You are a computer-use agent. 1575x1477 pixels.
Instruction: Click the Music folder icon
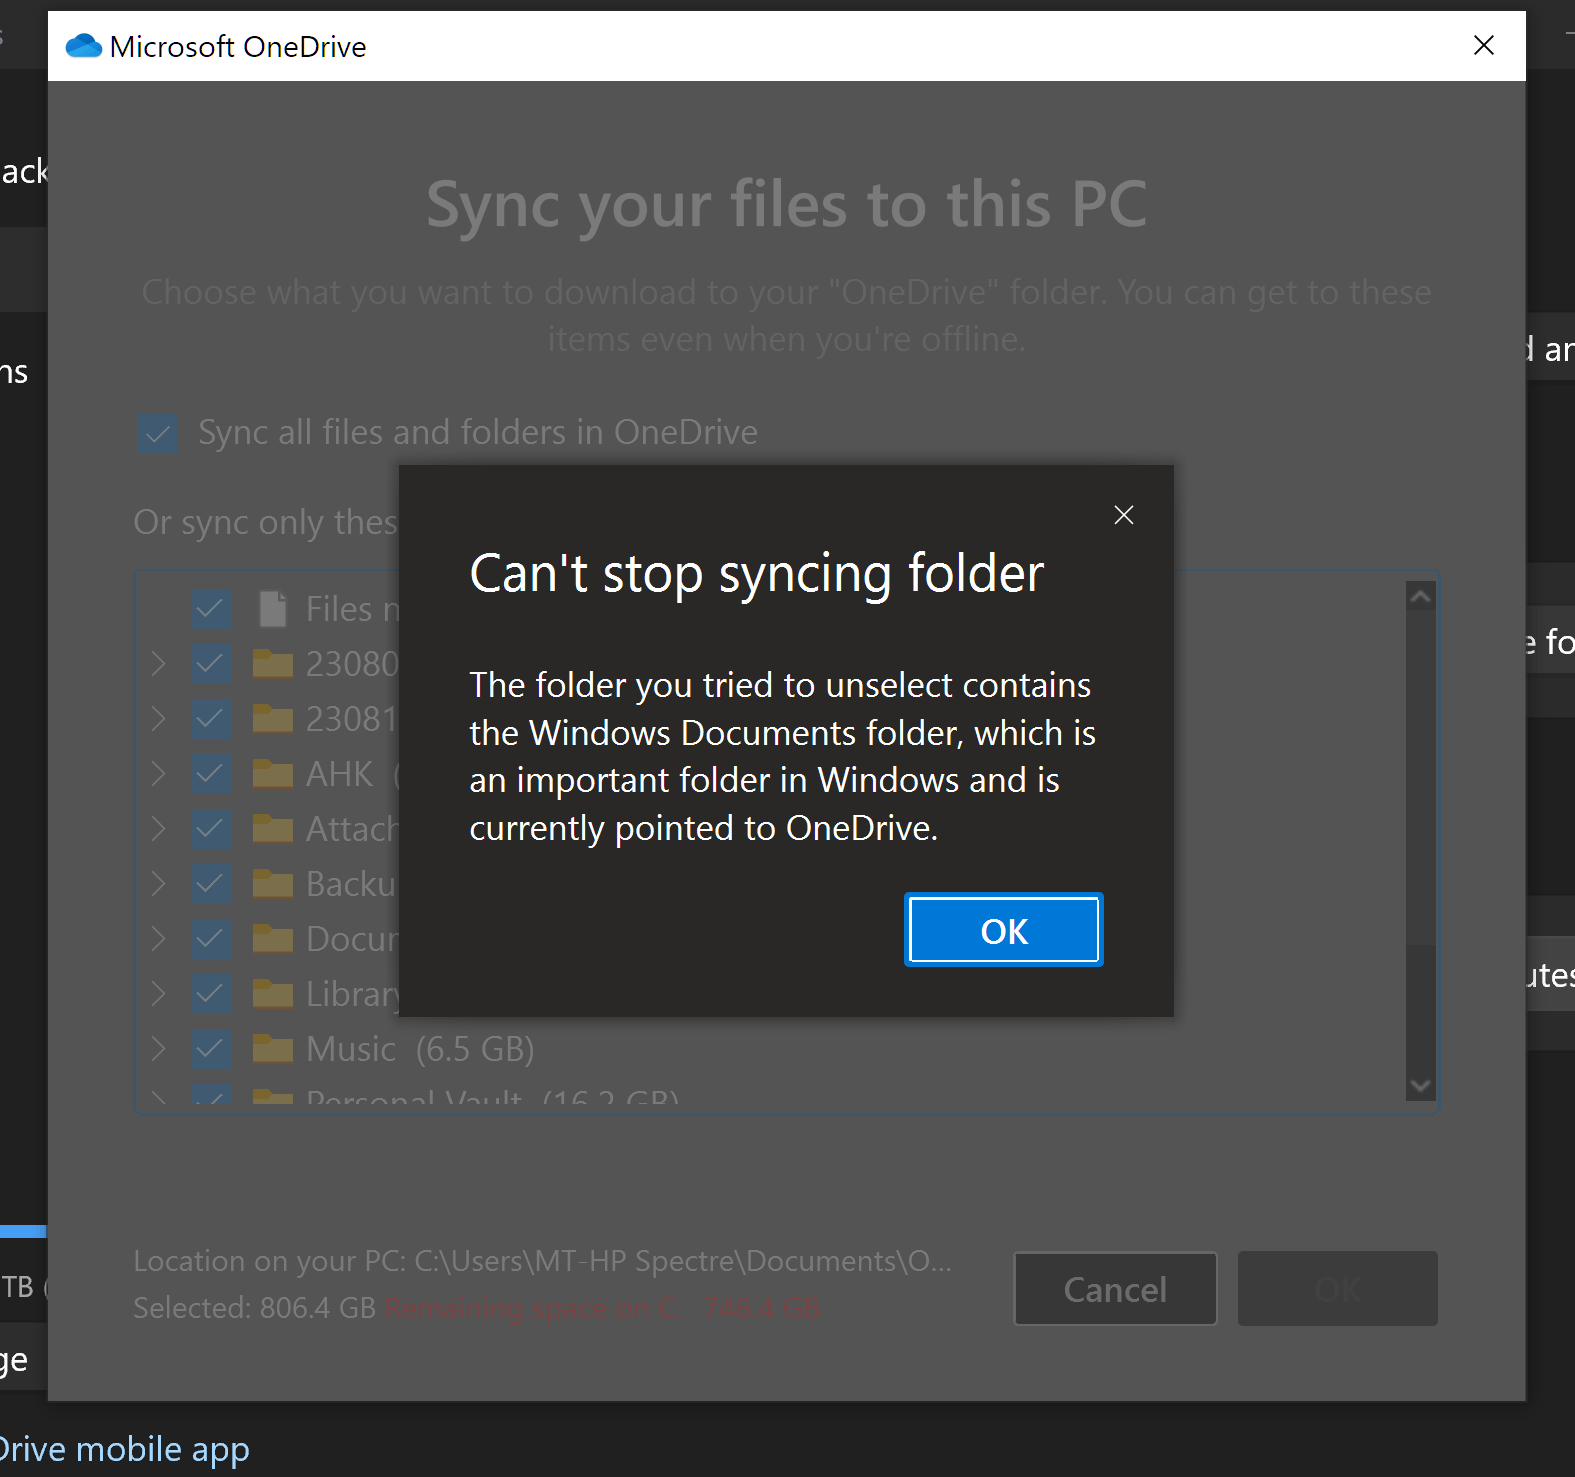tap(272, 1048)
